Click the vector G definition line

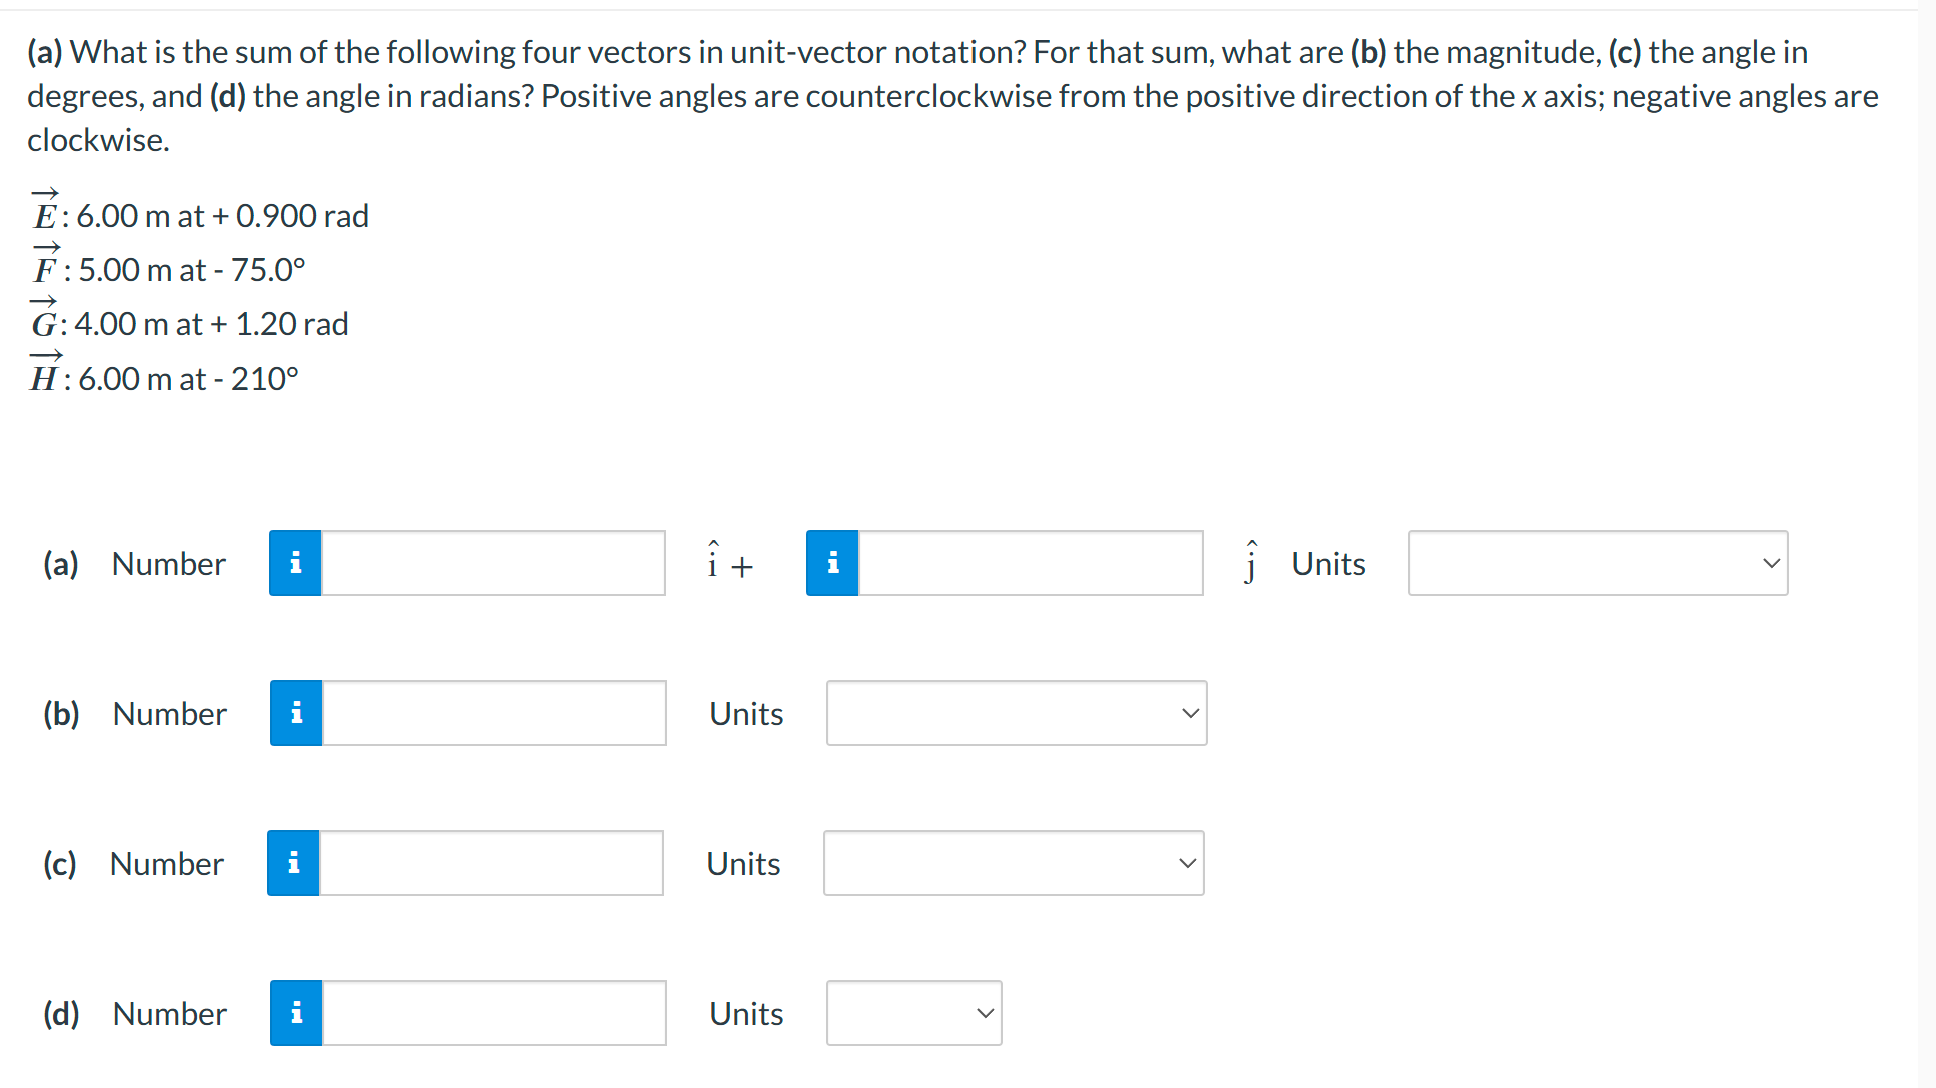tap(190, 324)
